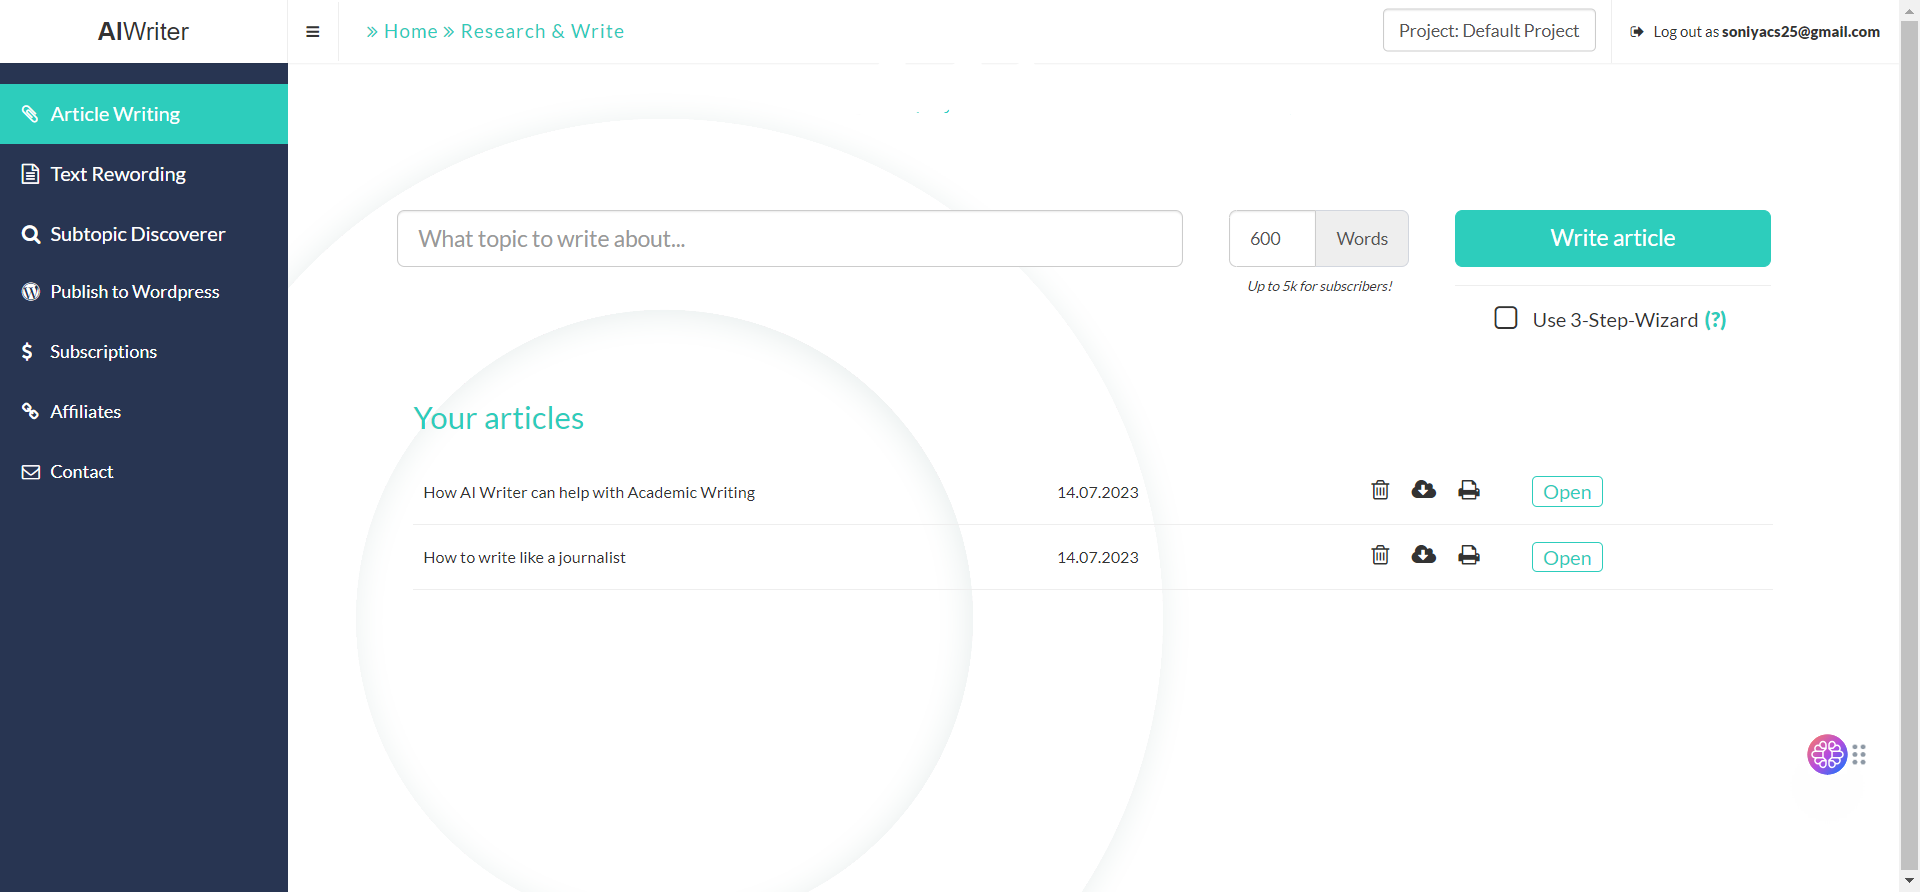Click the hamburger menu icon
The image size is (1920, 892).
click(x=313, y=32)
